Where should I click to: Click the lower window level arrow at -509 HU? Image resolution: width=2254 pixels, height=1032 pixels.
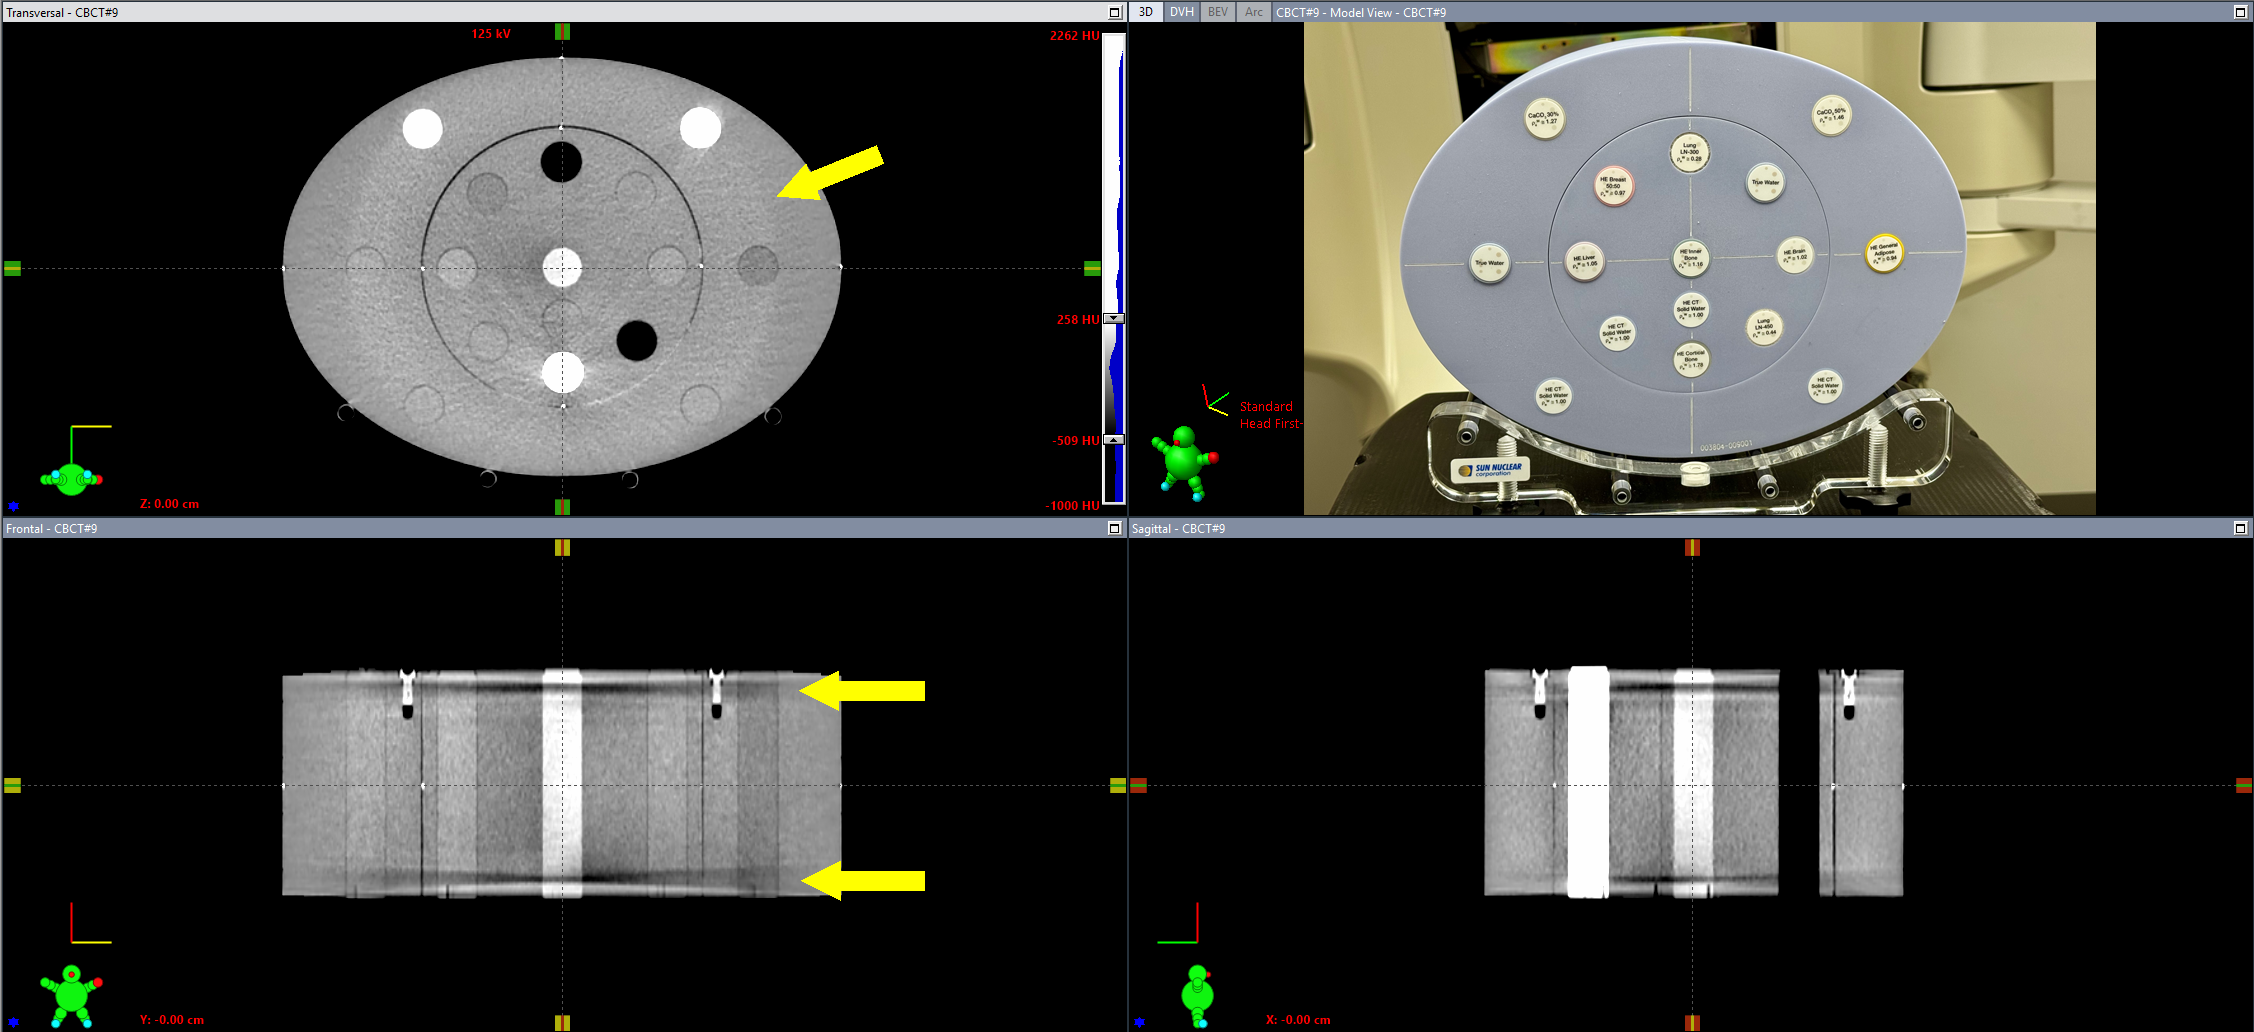[x=1114, y=440]
